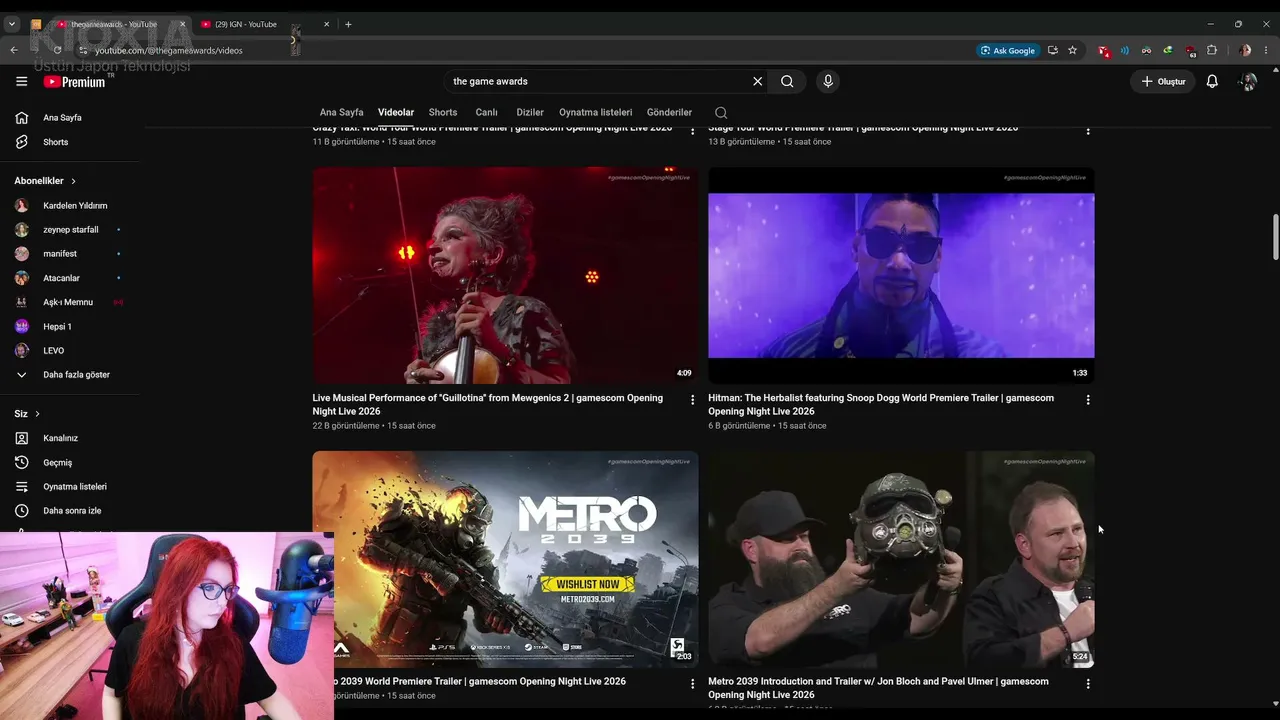This screenshot has width=1280, height=720.
Task: Open the Diziler tab
Action: click(x=530, y=112)
